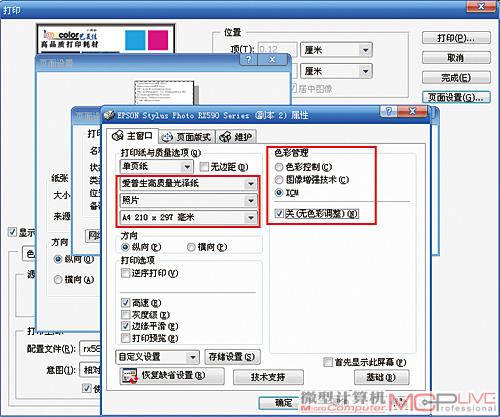Enable the 无边距 borderless checkbox
Screen dimensions: 500x417
[x=204, y=166]
